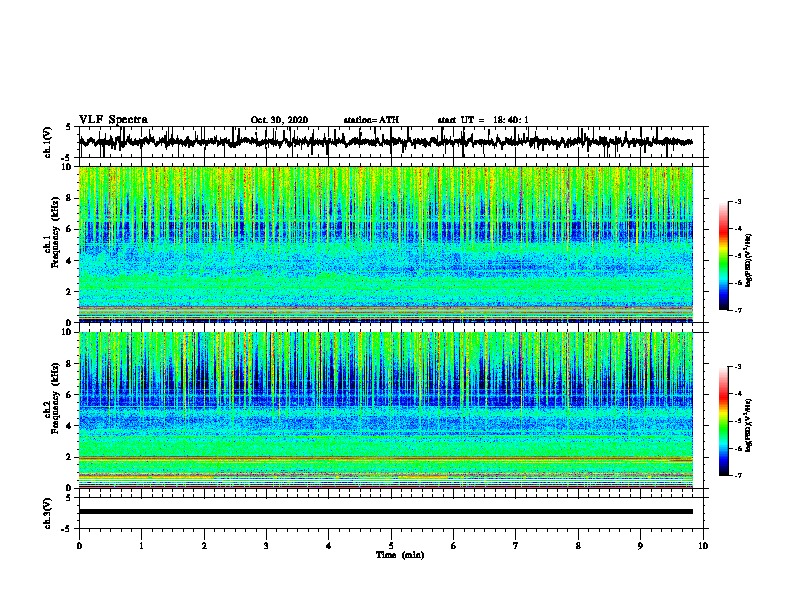Click the ch.2 PSD color scale bar
Image resolution: width=792 pixels, height=612 pixels.
724,421
